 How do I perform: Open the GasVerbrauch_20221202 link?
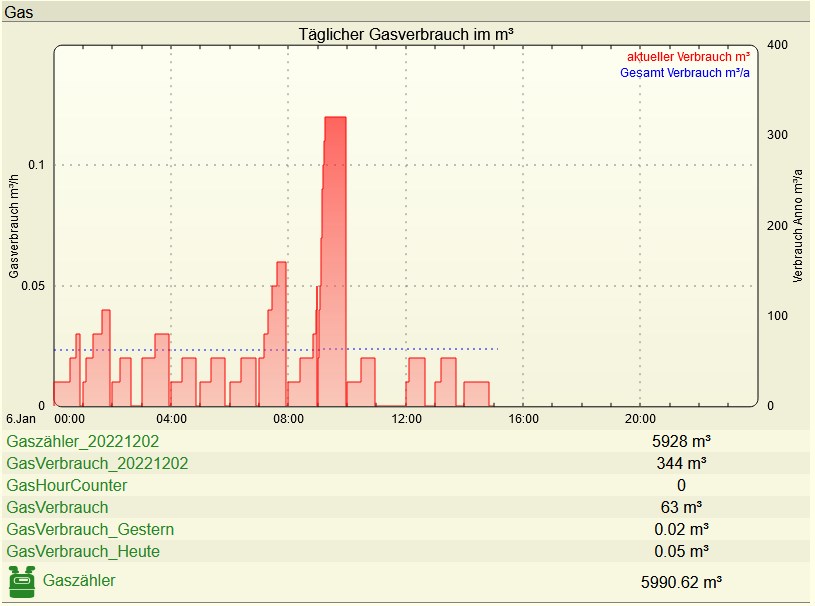point(97,463)
